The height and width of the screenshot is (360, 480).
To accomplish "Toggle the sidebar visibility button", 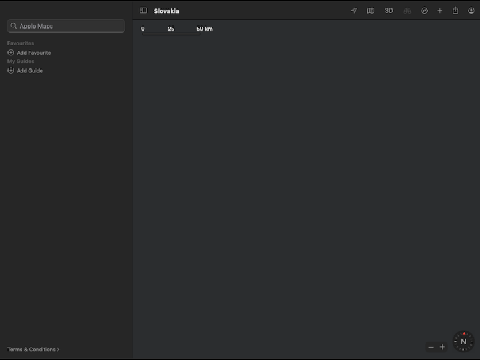I will click(143, 11).
